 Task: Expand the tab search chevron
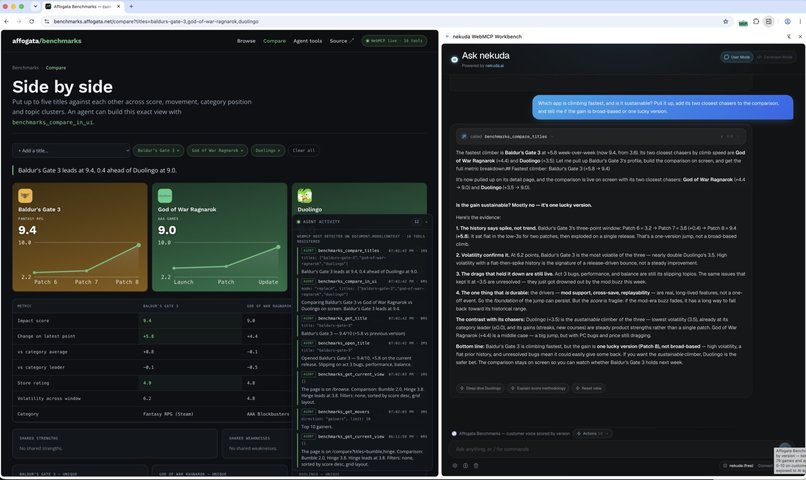(x=35, y=6)
